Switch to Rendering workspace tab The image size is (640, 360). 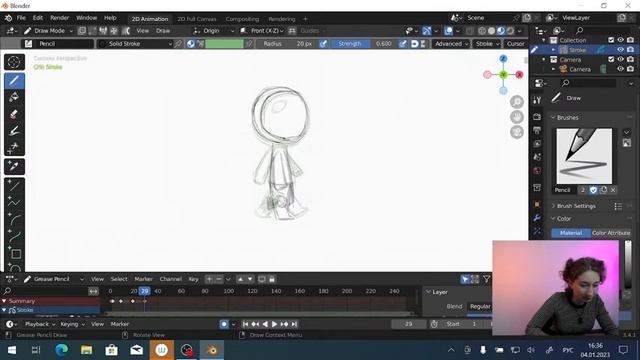[x=282, y=19]
